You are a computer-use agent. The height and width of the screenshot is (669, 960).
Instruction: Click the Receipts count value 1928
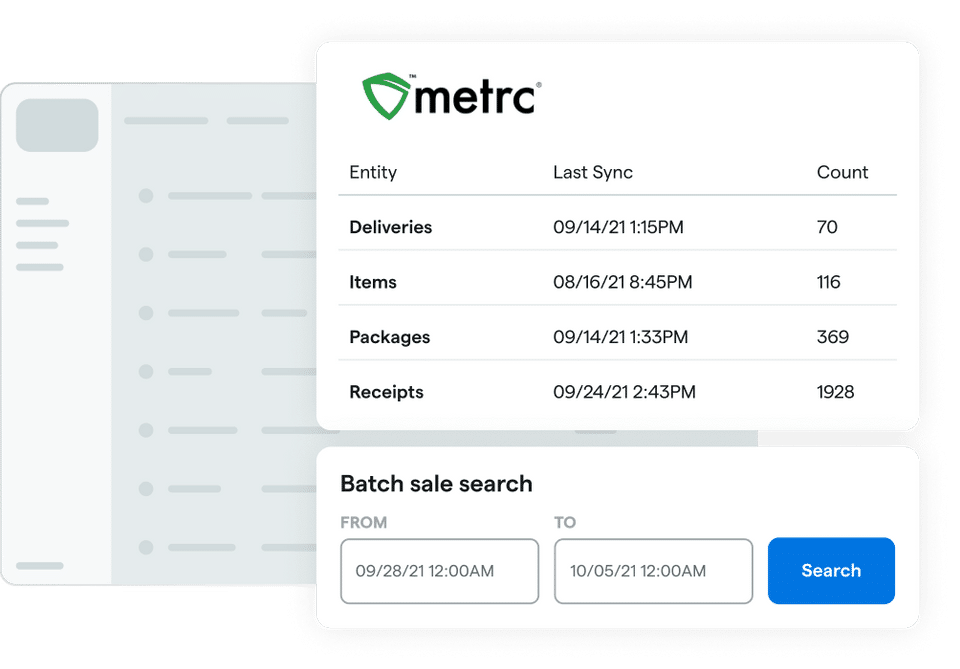(x=835, y=392)
